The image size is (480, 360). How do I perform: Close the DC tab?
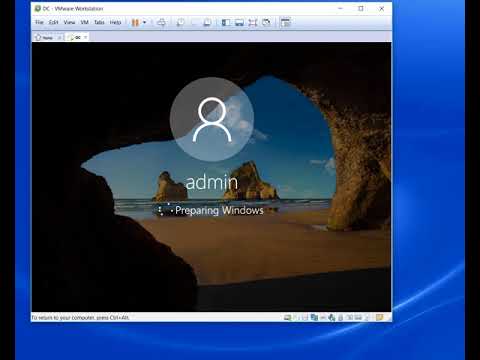[x=85, y=37]
